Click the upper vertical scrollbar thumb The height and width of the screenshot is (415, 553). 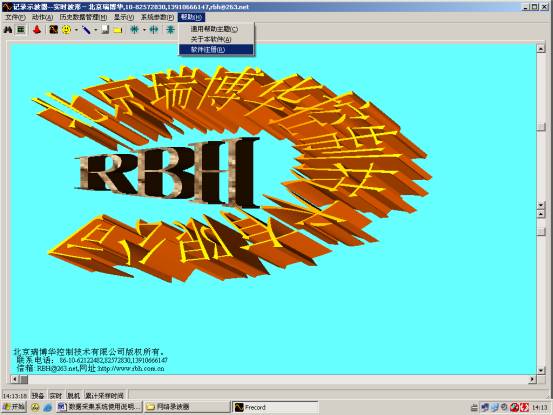541,127
